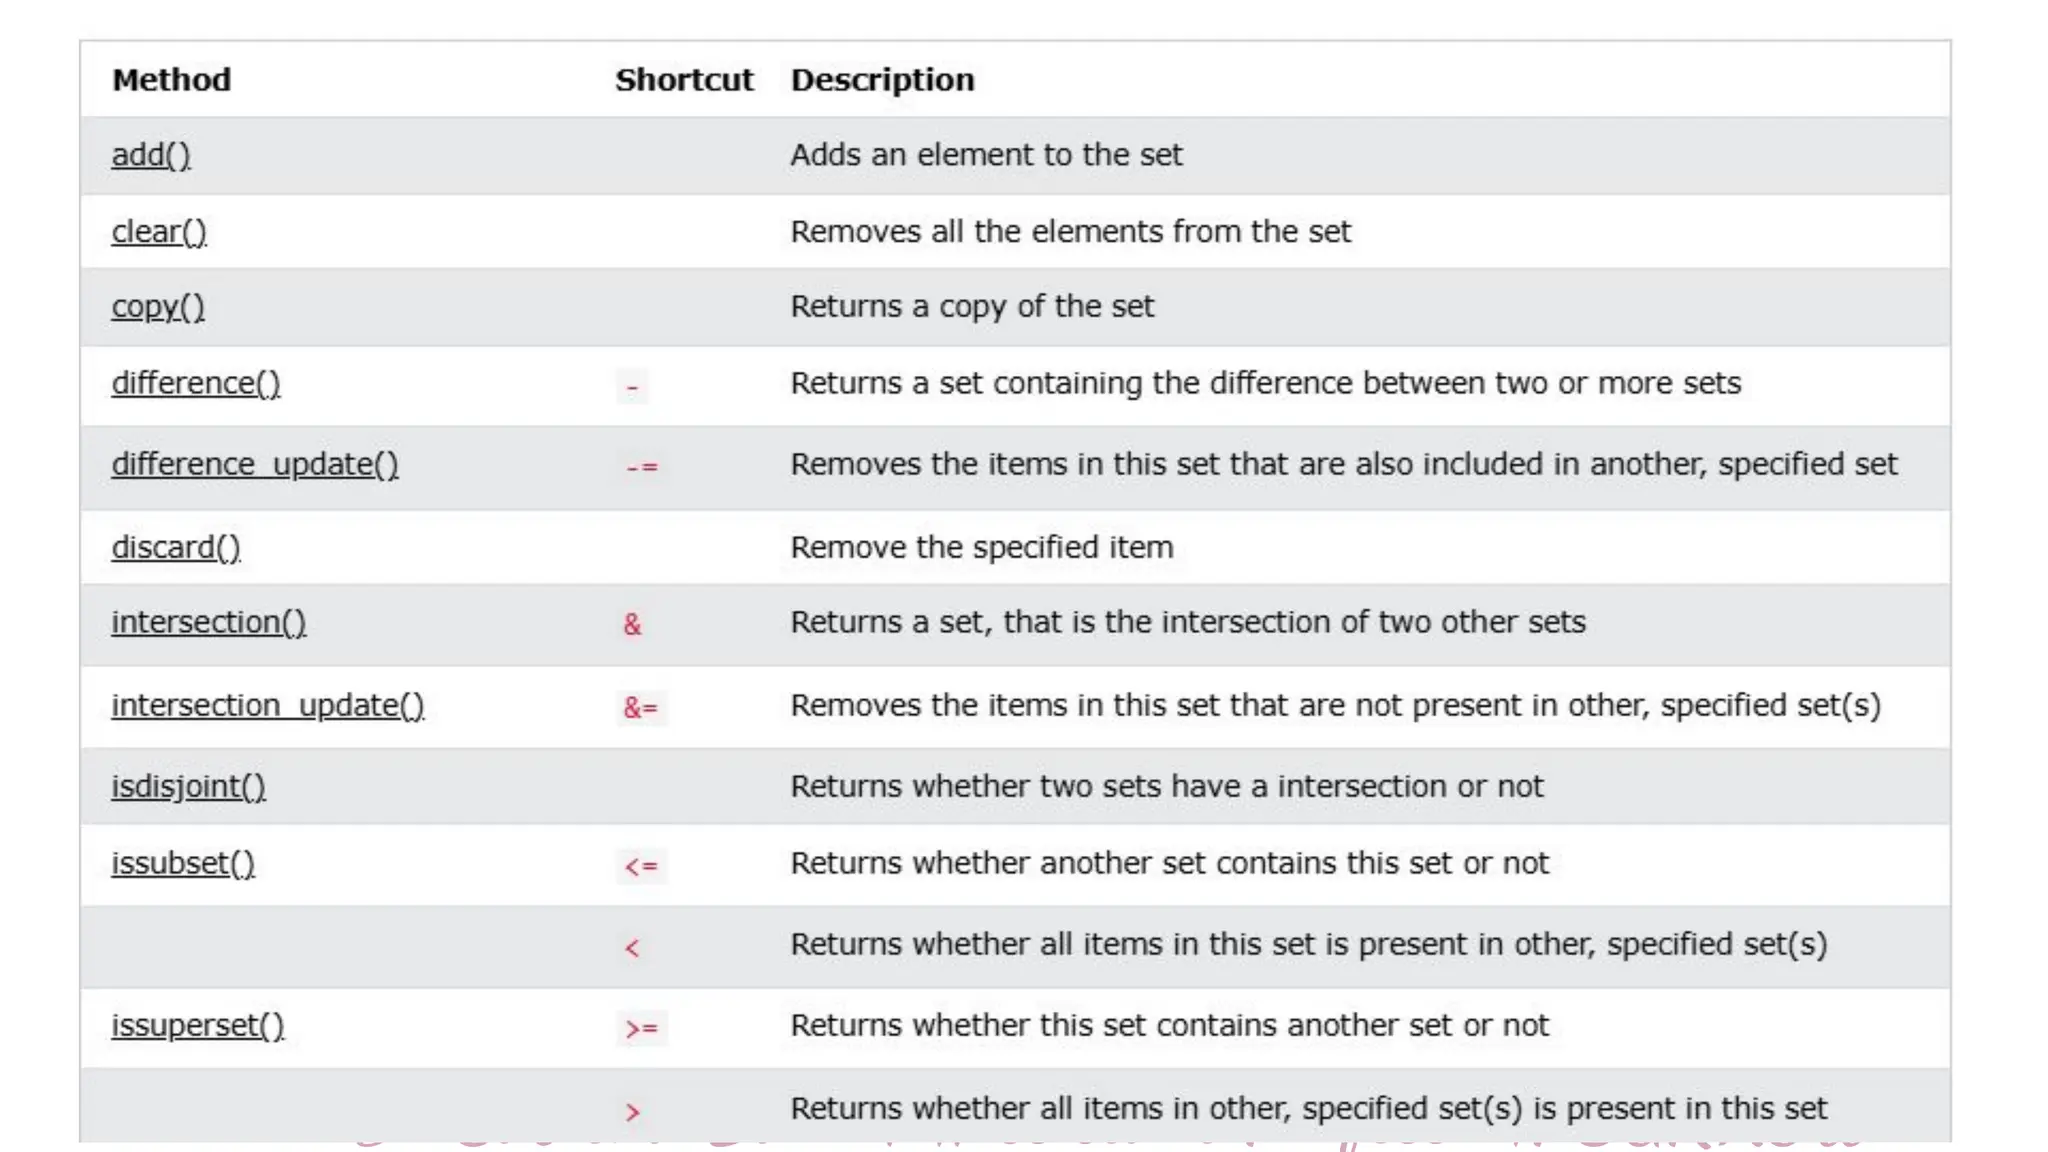Click the "Adds an element to the set" description
Viewport: 2048px width, 1152px height.
986,155
